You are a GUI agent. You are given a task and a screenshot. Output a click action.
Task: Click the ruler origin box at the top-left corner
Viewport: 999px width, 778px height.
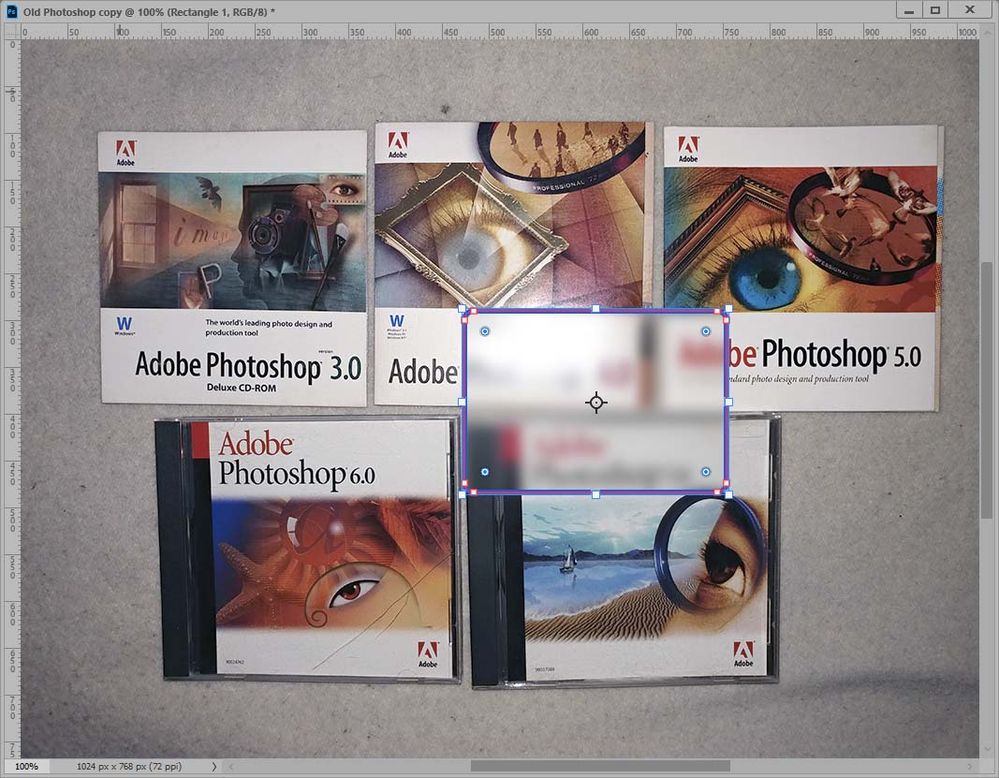pyautogui.click(x=12, y=31)
